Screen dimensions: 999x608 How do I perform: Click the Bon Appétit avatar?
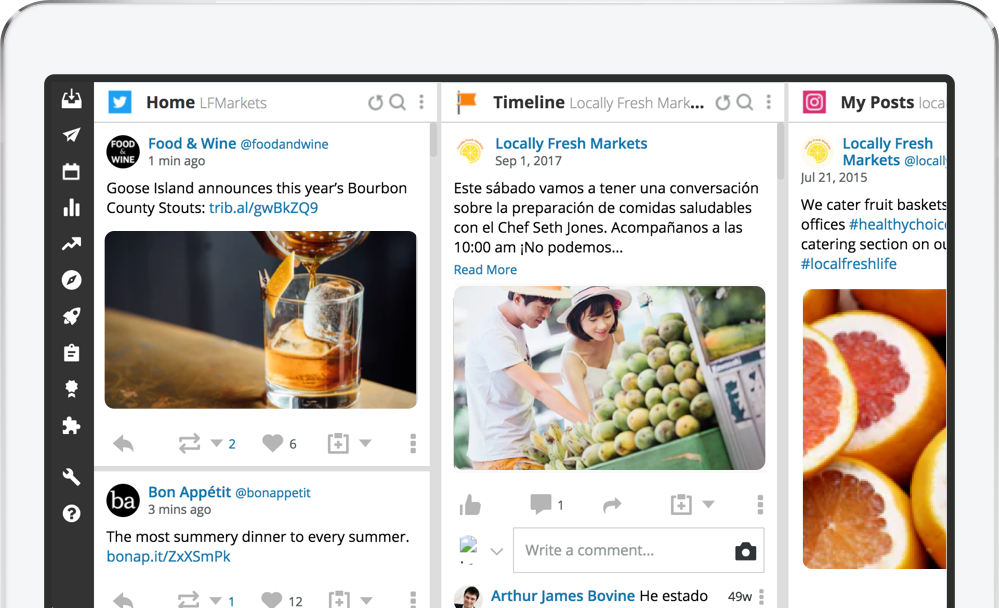[123, 500]
